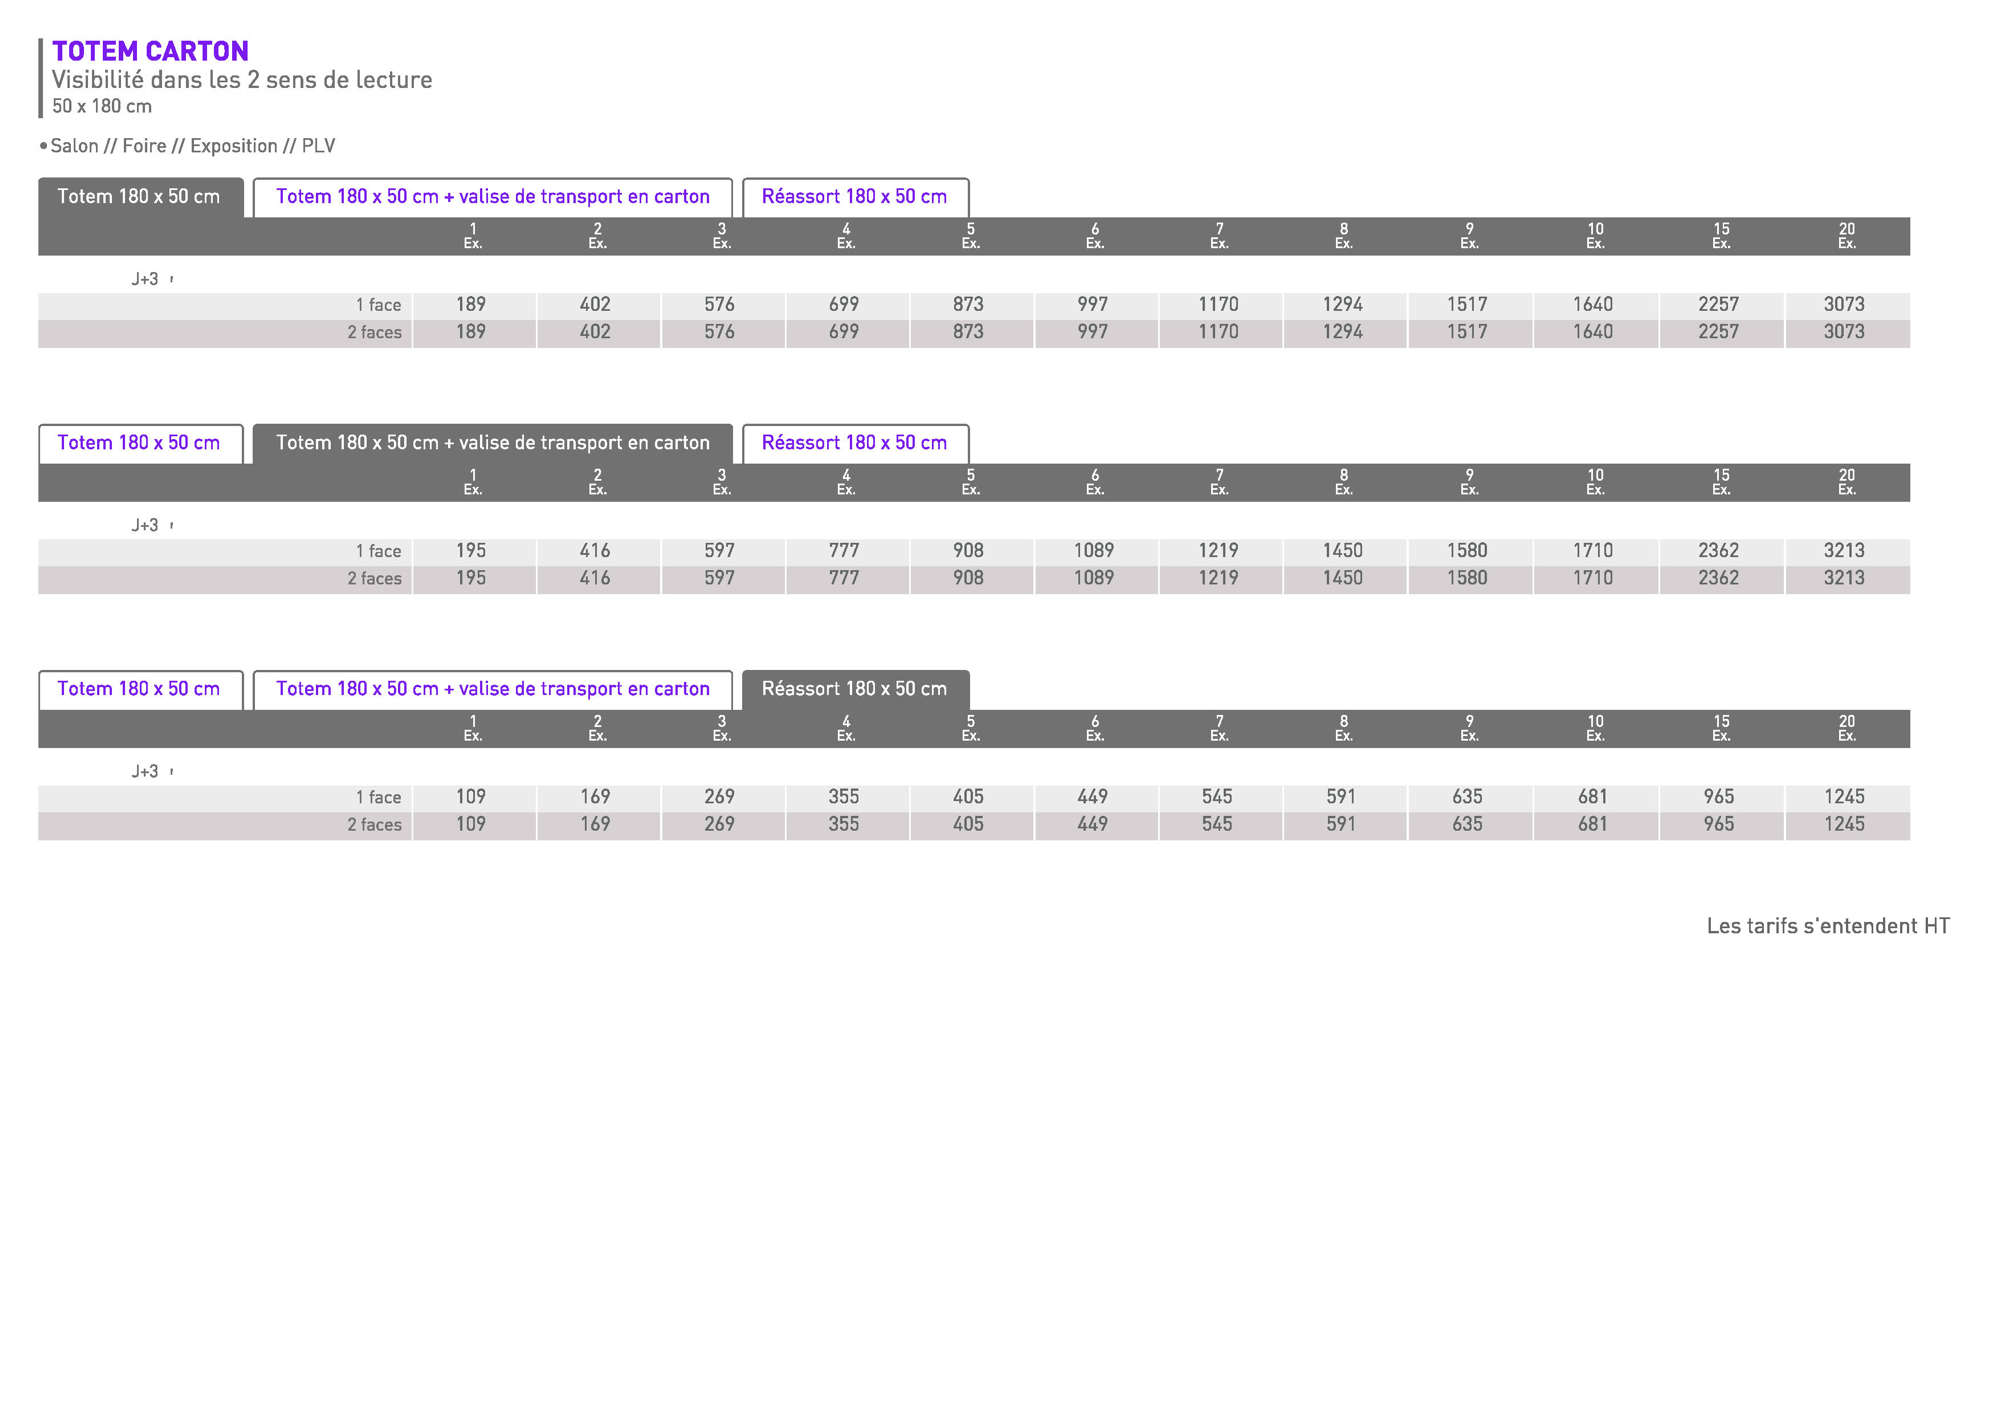Click J+3 delay marker above the 189 row
This screenshot has width=2000, height=1414.
pyautogui.click(x=146, y=279)
